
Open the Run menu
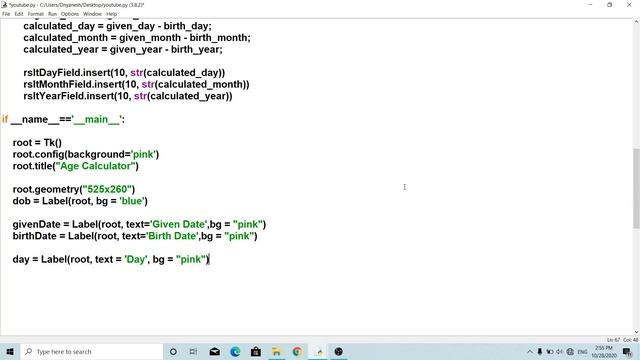pyautogui.click(x=52, y=14)
